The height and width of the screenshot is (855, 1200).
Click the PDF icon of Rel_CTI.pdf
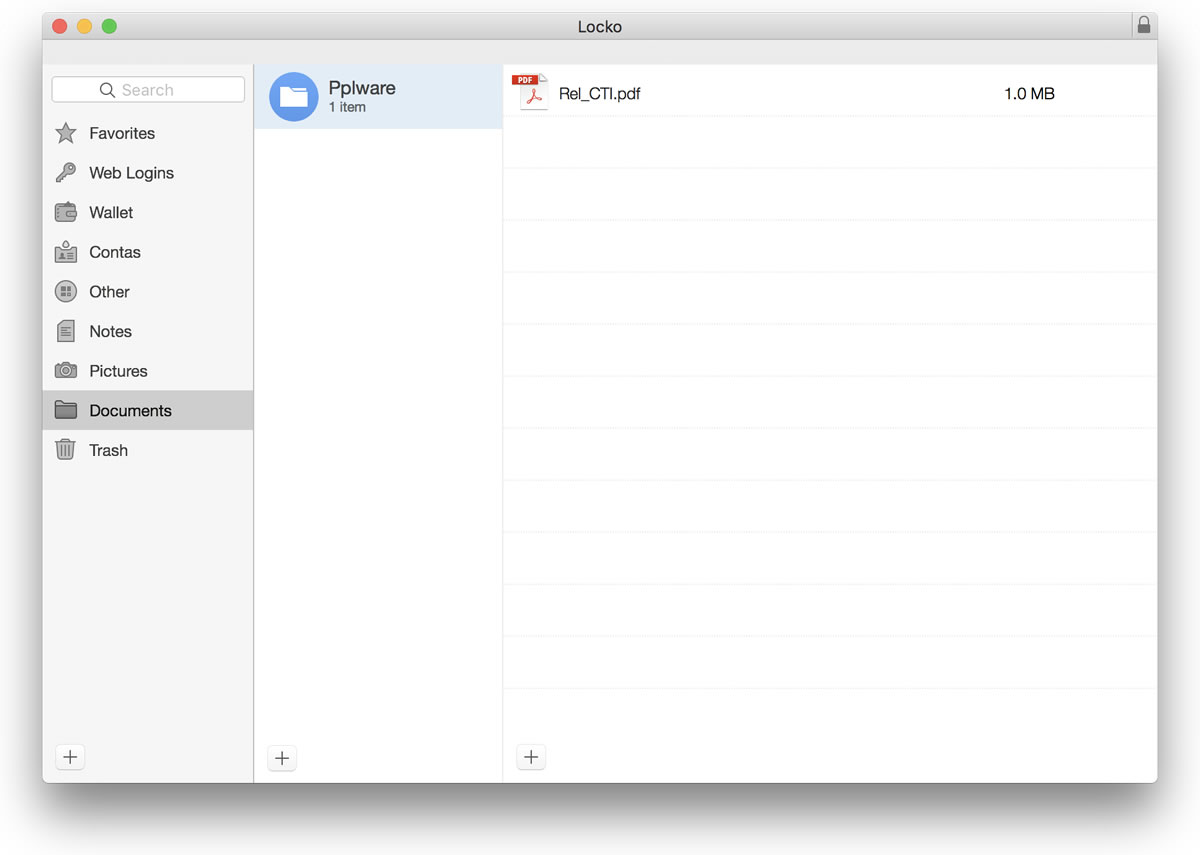point(531,93)
